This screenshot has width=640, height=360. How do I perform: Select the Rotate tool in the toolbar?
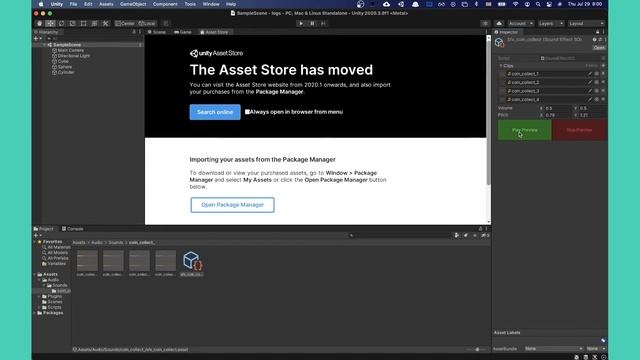point(62,24)
